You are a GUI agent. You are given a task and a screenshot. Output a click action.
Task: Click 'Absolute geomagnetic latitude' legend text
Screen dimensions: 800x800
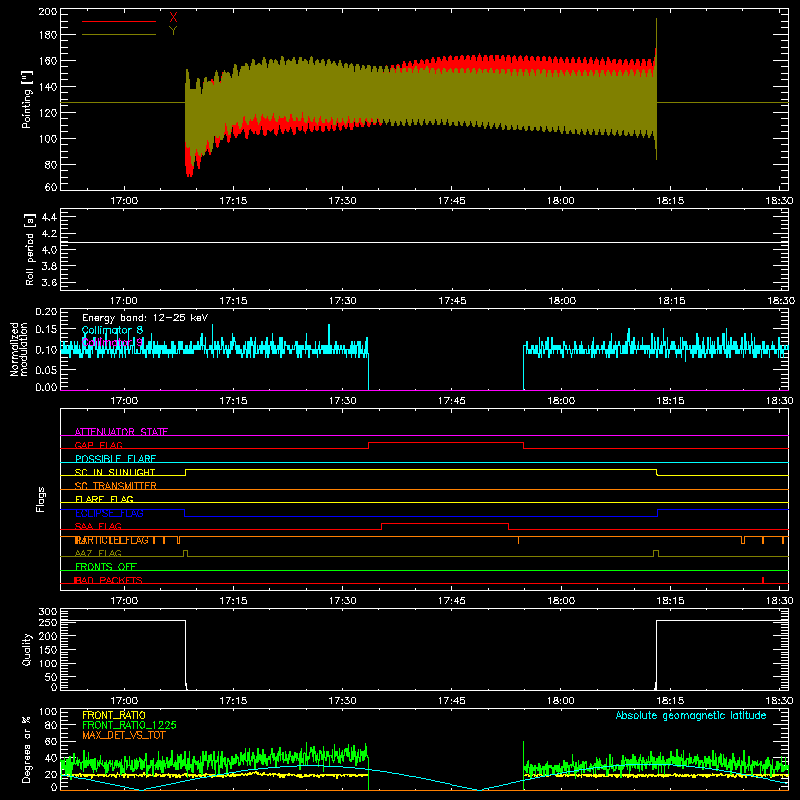[691, 715]
